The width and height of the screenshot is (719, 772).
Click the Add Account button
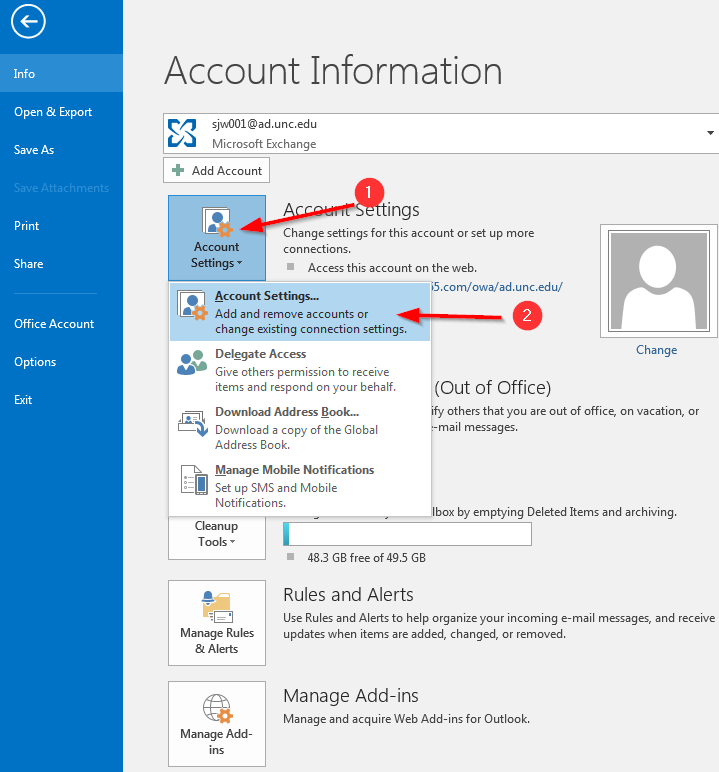pos(217,171)
